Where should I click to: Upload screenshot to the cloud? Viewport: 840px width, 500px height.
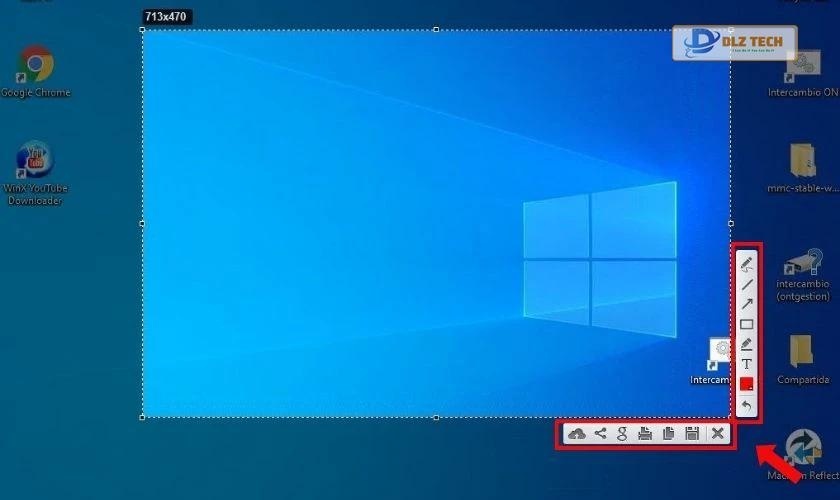click(577, 433)
